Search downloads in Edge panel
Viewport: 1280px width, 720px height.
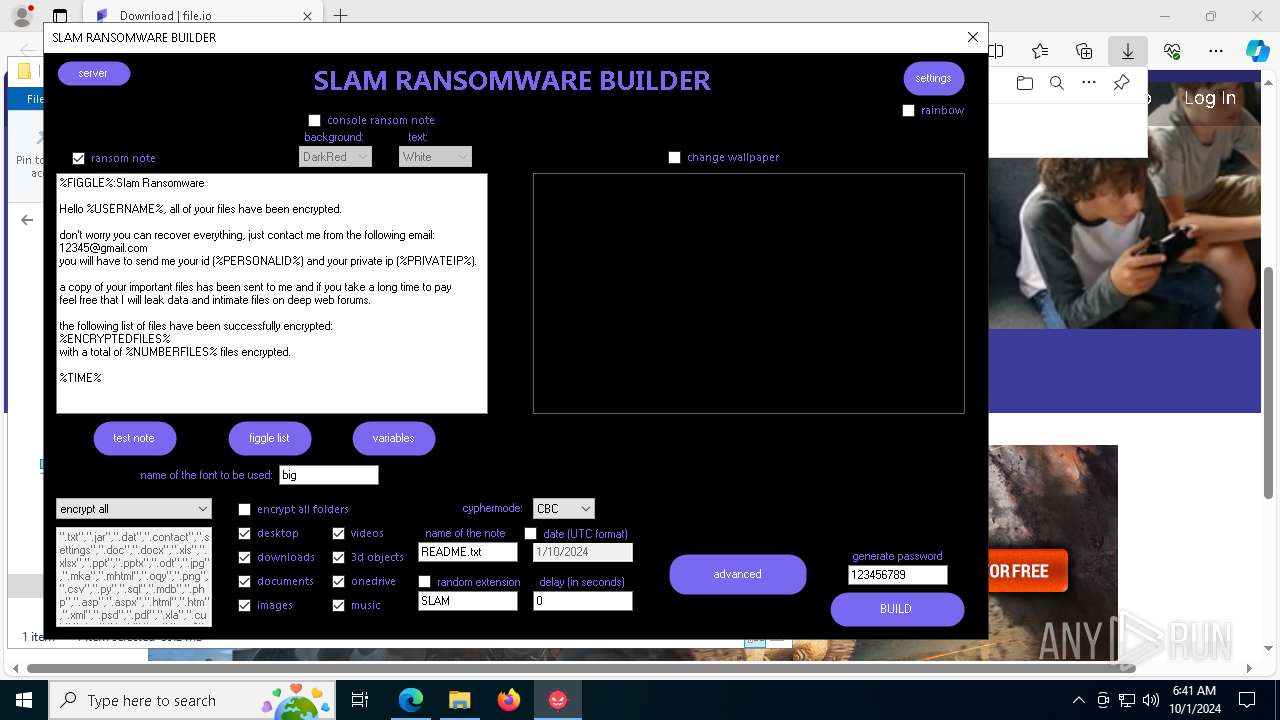tap(1057, 83)
